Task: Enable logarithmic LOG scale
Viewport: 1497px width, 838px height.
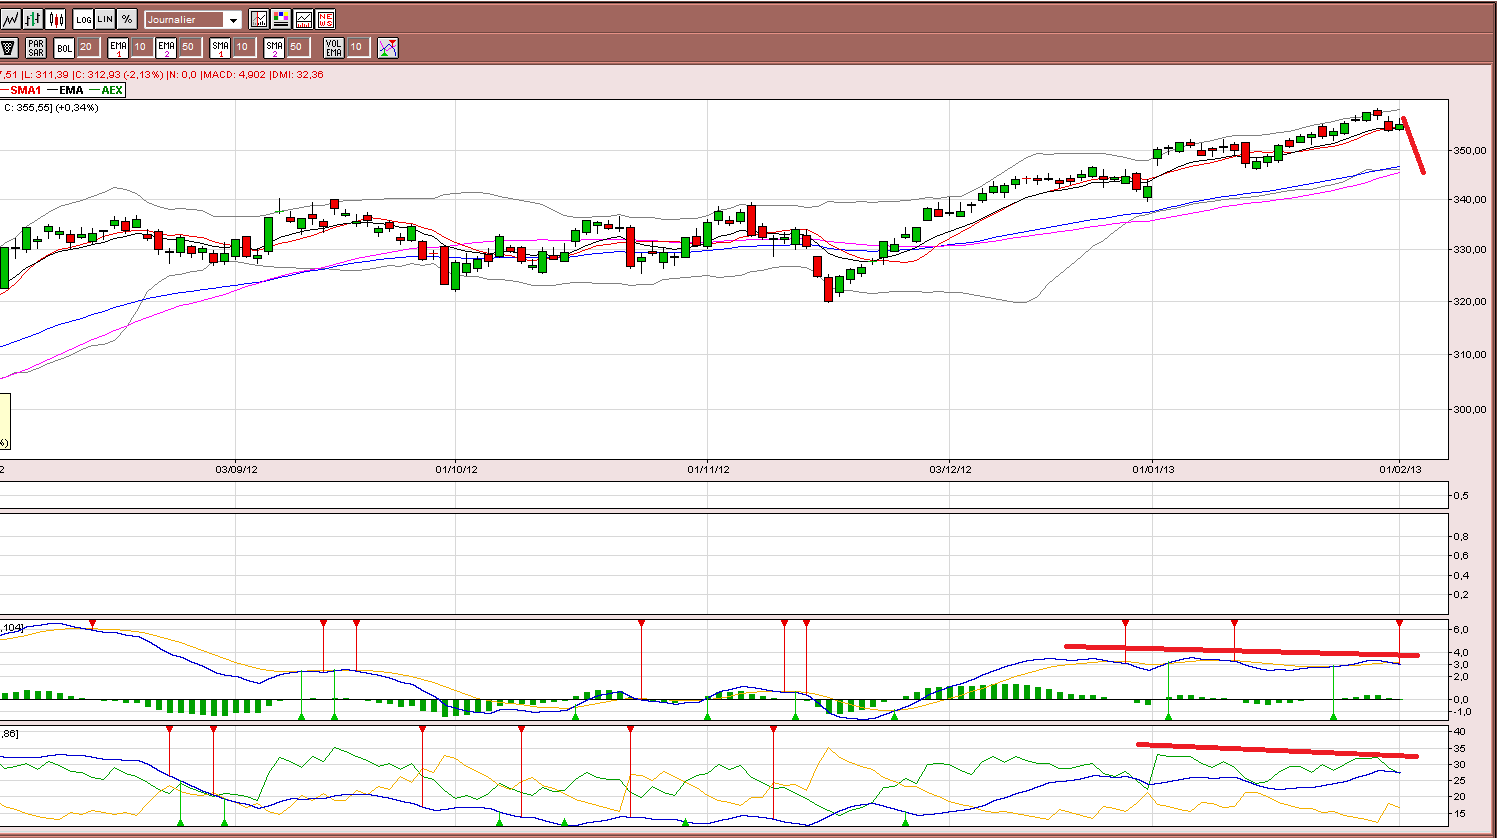Action: pos(83,19)
